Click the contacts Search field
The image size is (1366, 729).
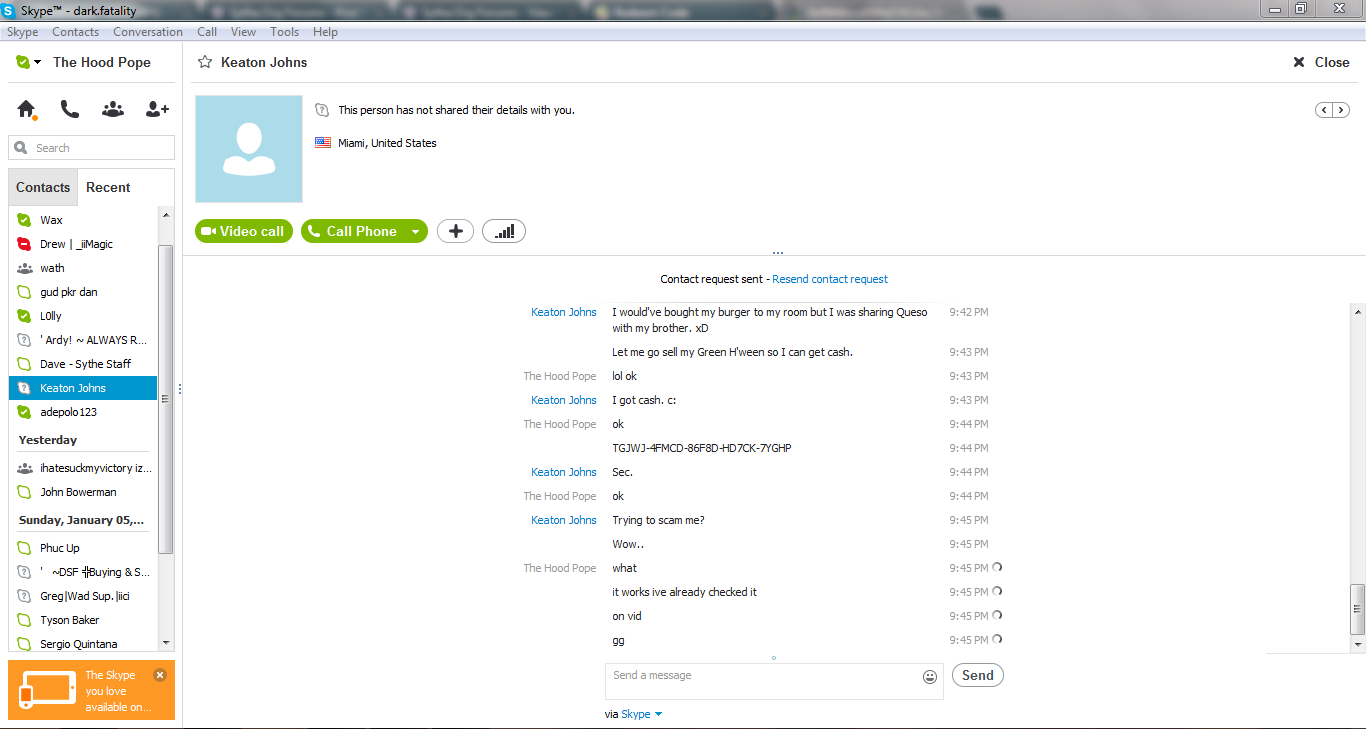pos(91,148)
